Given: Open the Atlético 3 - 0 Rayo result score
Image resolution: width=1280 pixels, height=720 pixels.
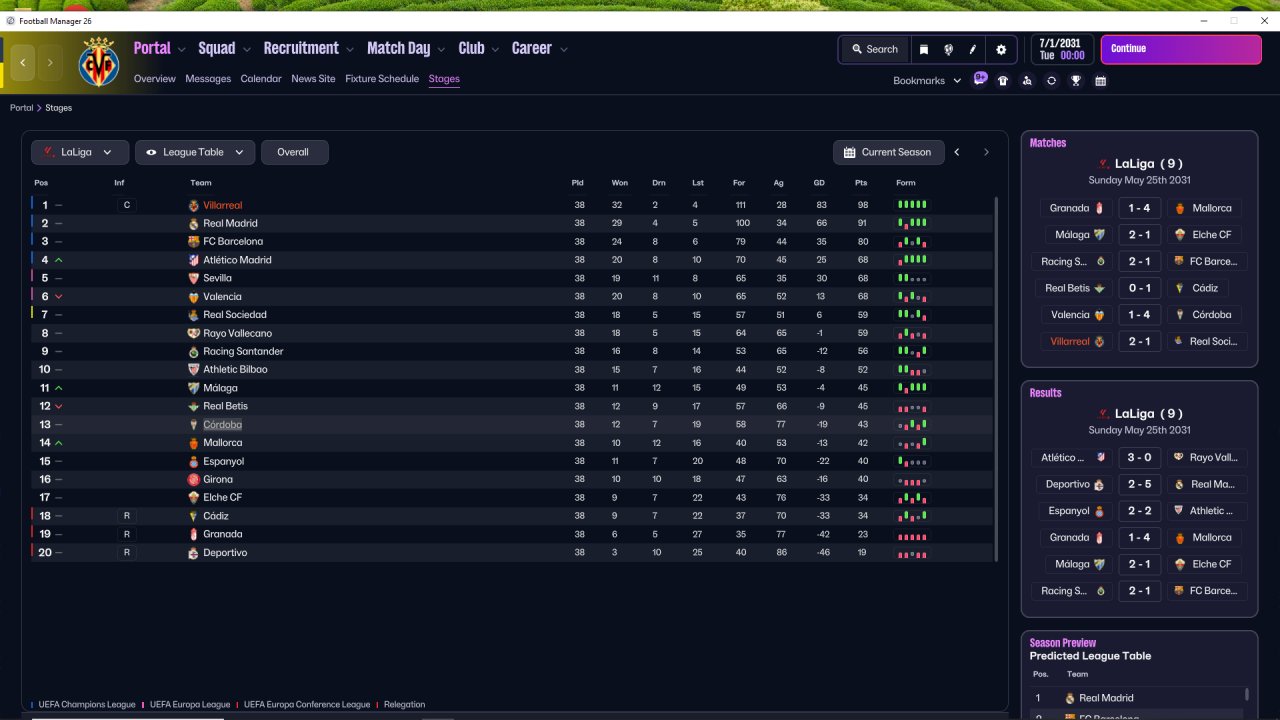Looking at the screenshot, I should [1139, 457].
